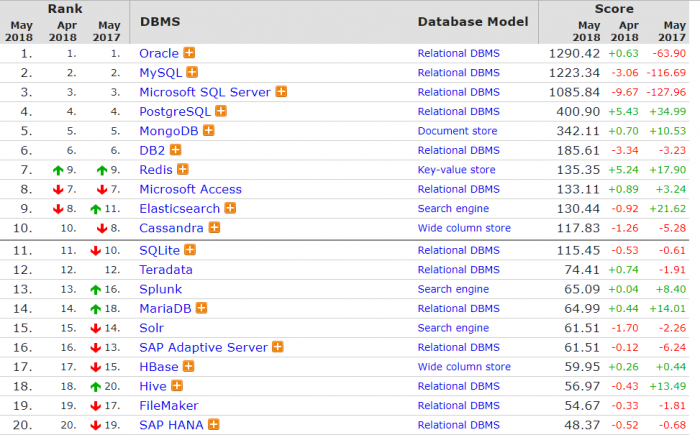The width and height of the screenshot is (700, 435).
Task: Click the plus icon beside HBase
Action: click(x=189, y=366)
